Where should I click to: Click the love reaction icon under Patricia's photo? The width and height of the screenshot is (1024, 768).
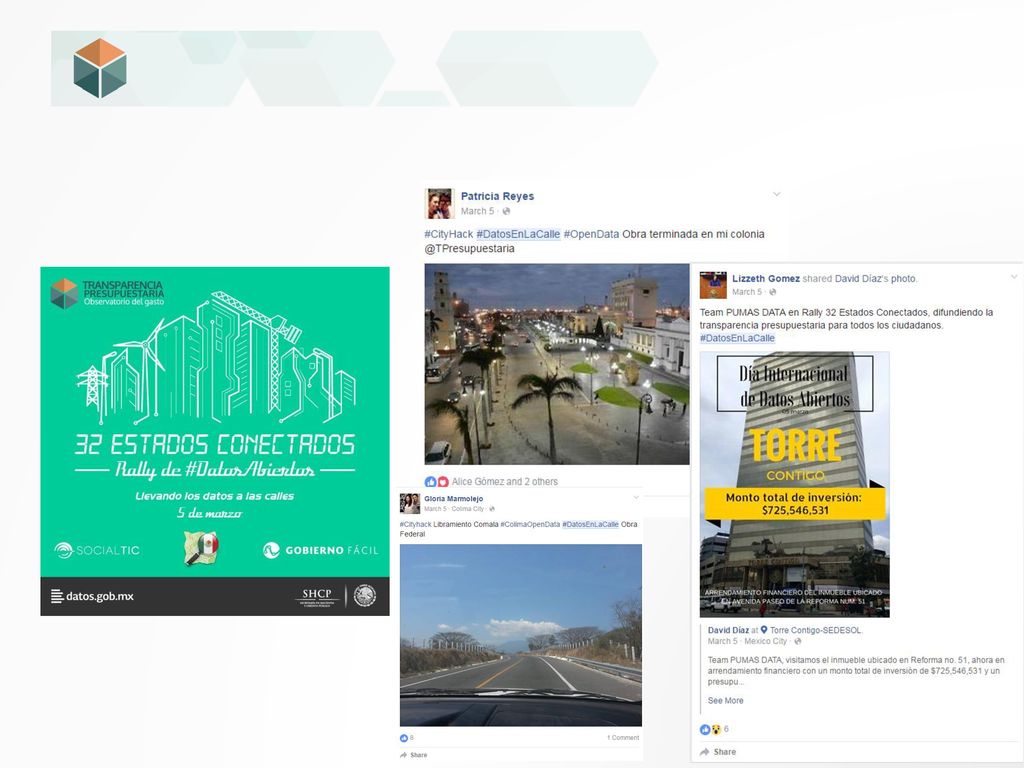[443, 482]
